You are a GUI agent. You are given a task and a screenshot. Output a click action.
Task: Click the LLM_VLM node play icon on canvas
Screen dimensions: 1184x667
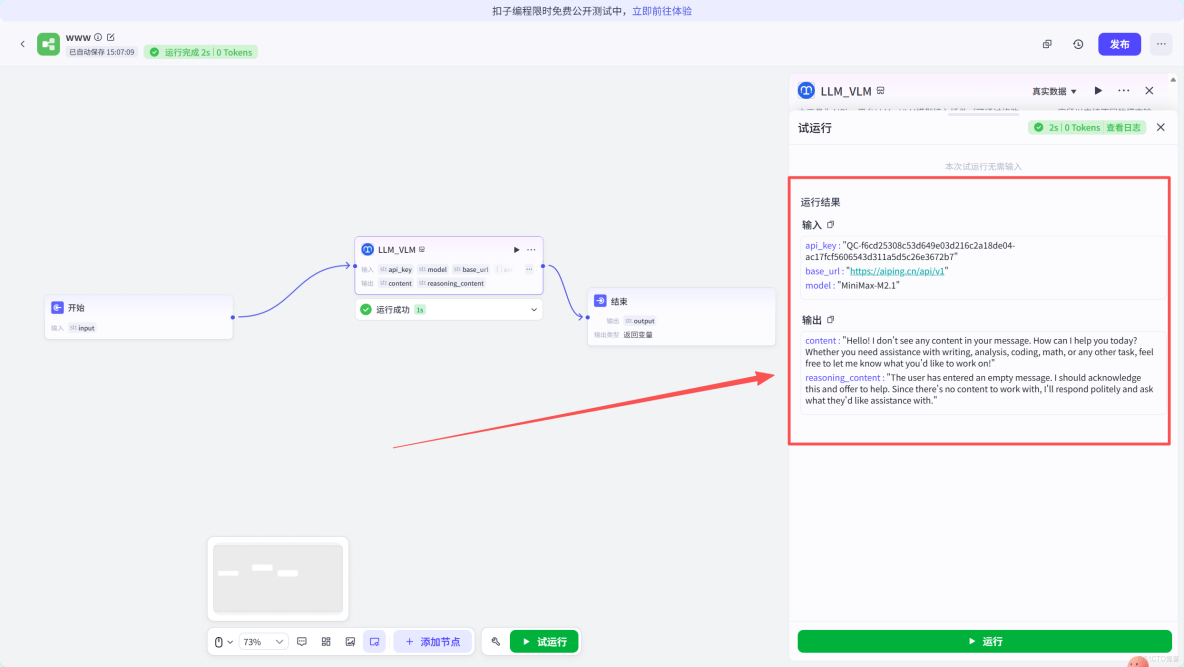click(516, 249)
